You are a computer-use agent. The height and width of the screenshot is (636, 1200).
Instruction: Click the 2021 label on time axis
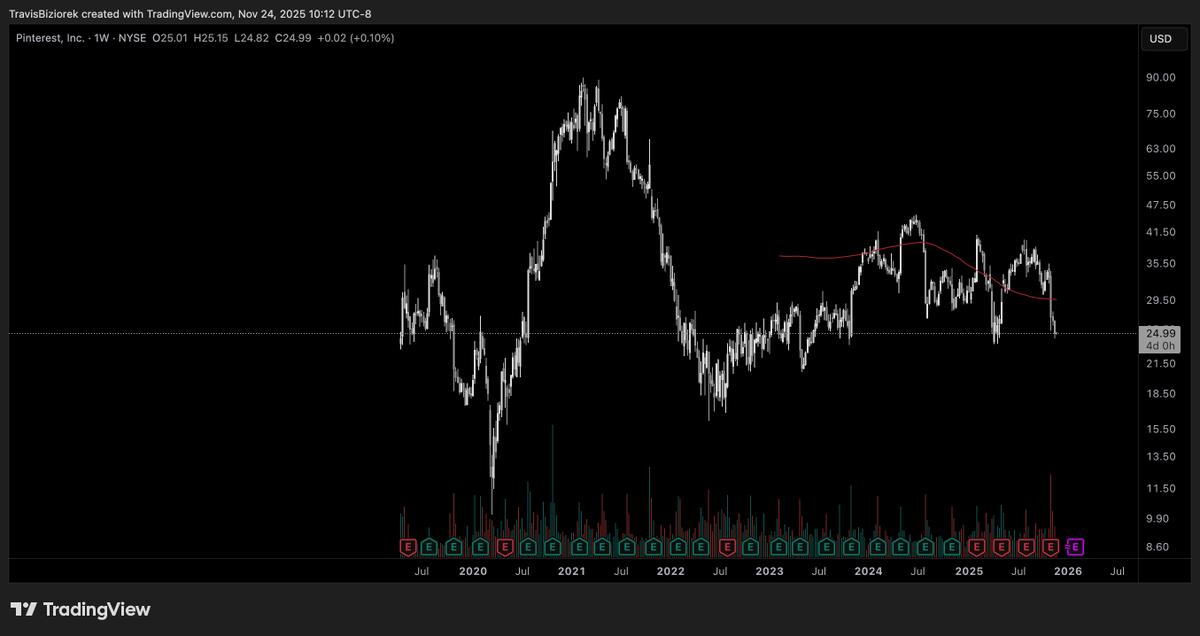[571, 571]
